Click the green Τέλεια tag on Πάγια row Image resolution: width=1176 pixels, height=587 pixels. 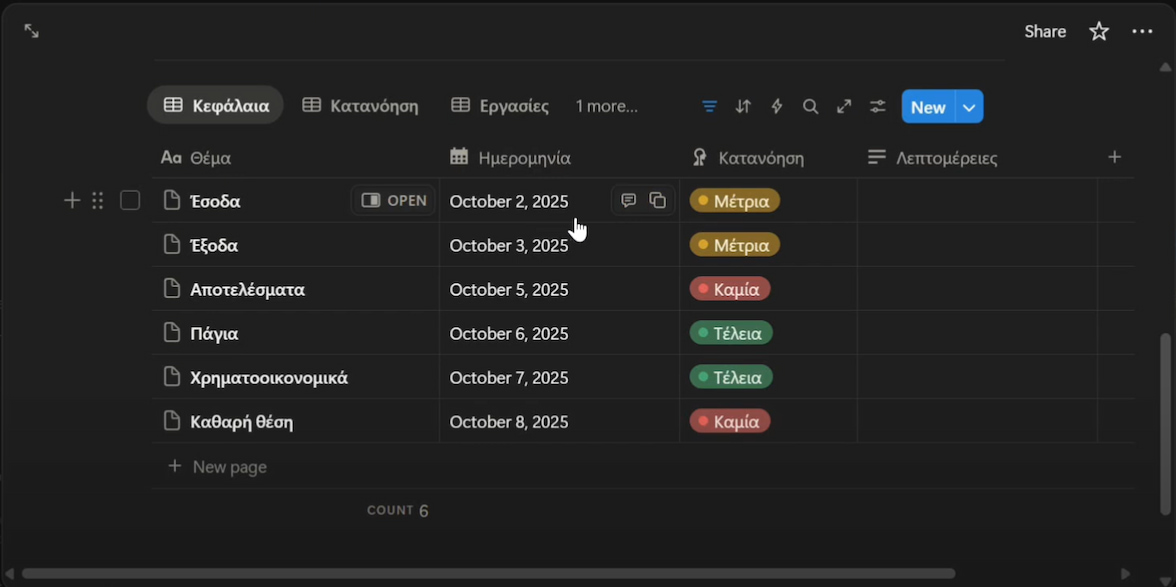[x=731, y=333]
